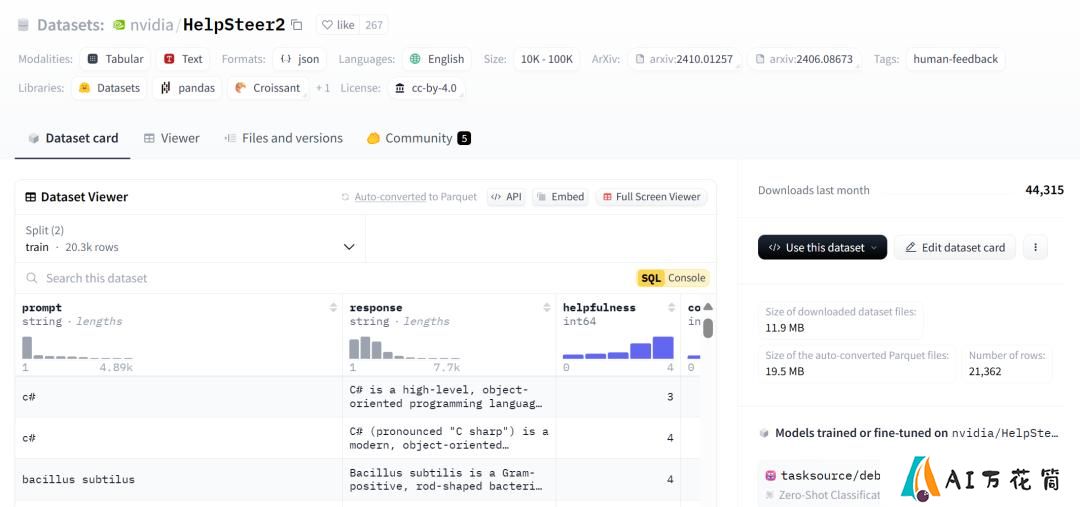The width and height of the screenshot is (1080, 507).
Task: Select the English language tag
Action: (437, 59)
